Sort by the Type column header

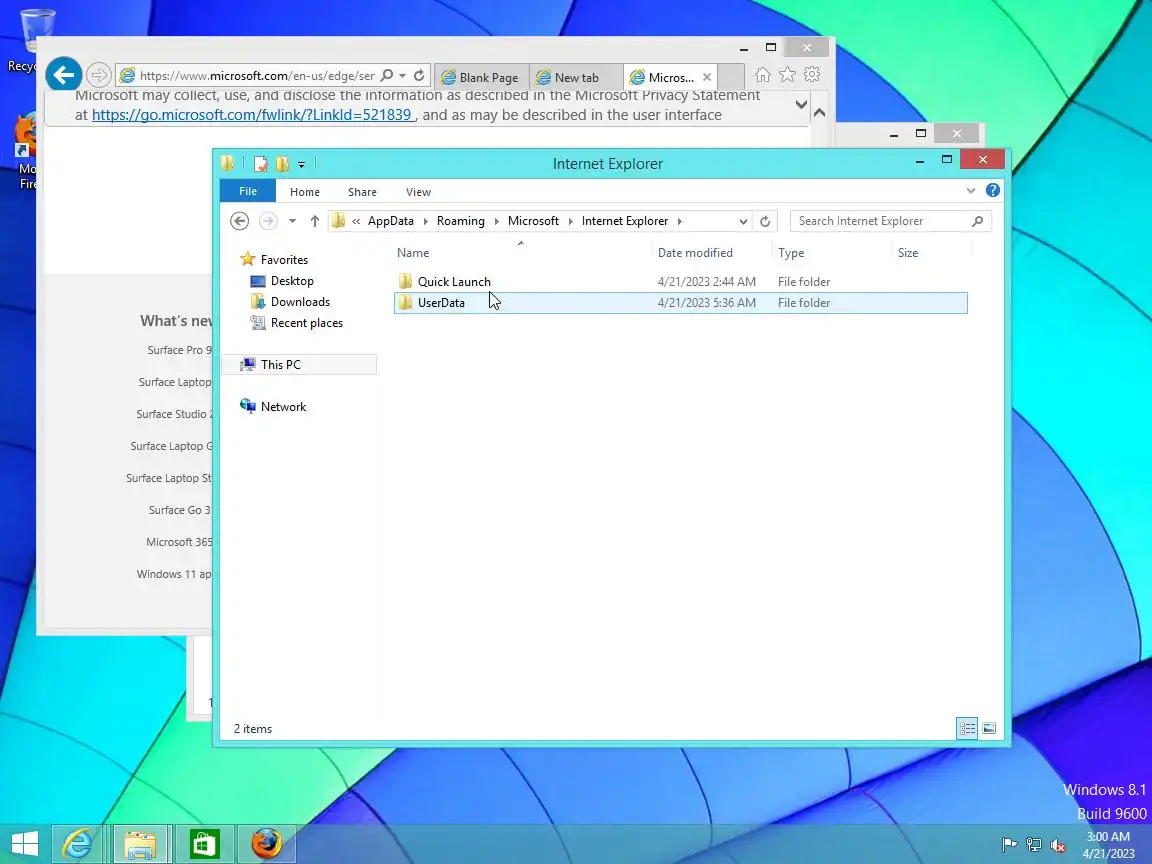tap(791, 253)
